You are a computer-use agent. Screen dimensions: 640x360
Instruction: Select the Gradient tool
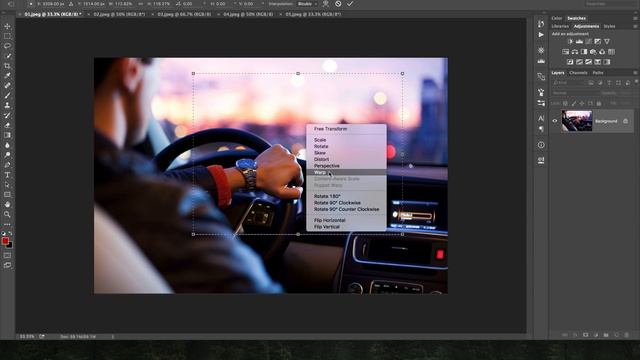(x=7, y=135)
